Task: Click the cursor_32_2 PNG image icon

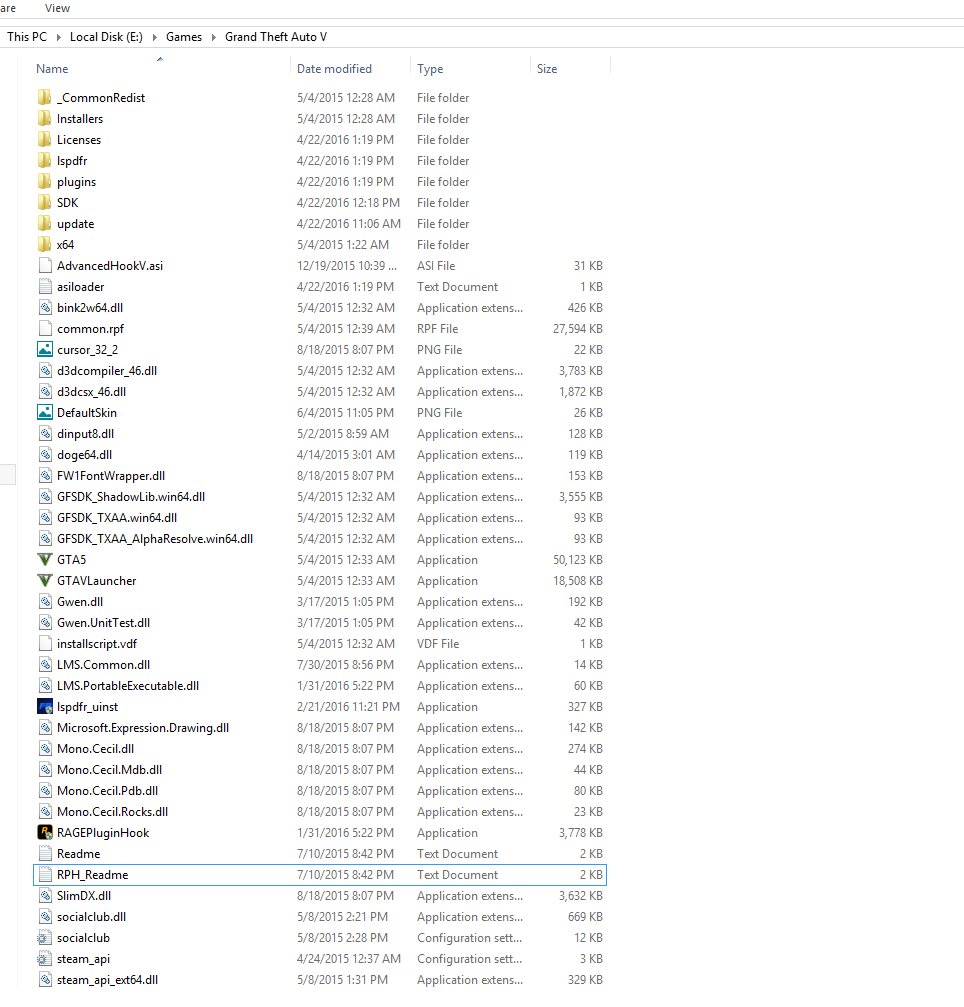Action: 45,349
